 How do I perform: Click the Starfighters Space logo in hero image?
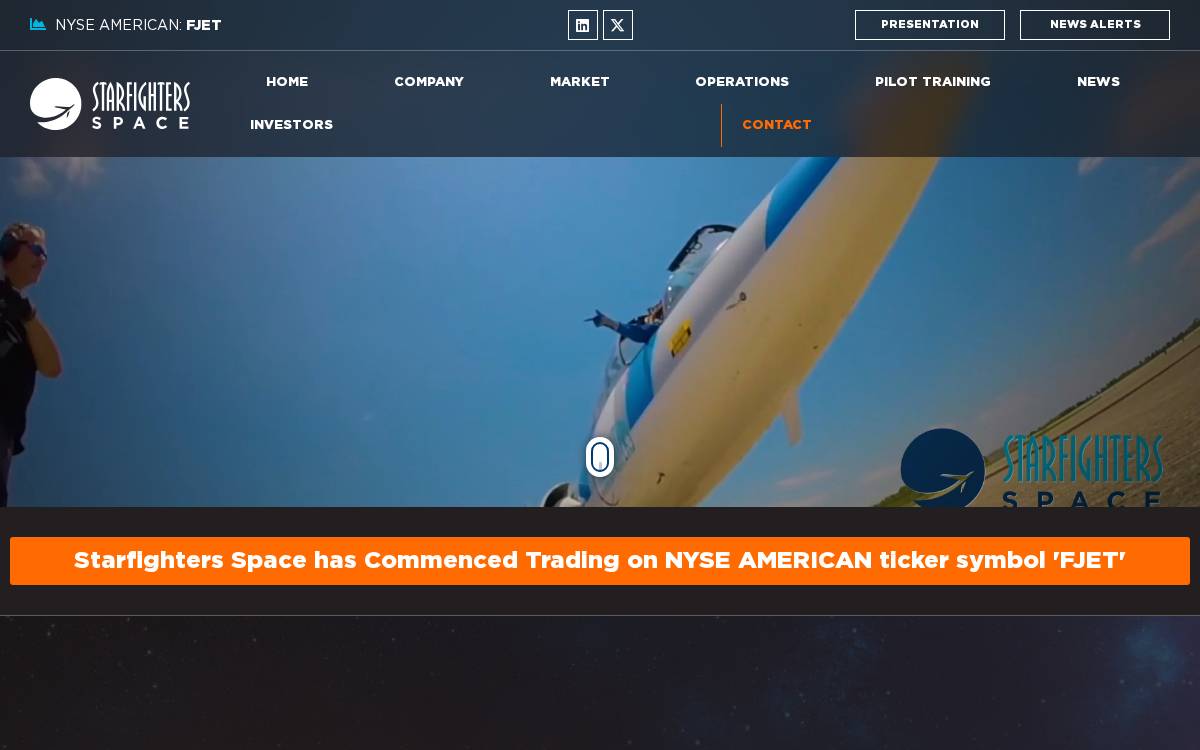point(1032,468)
